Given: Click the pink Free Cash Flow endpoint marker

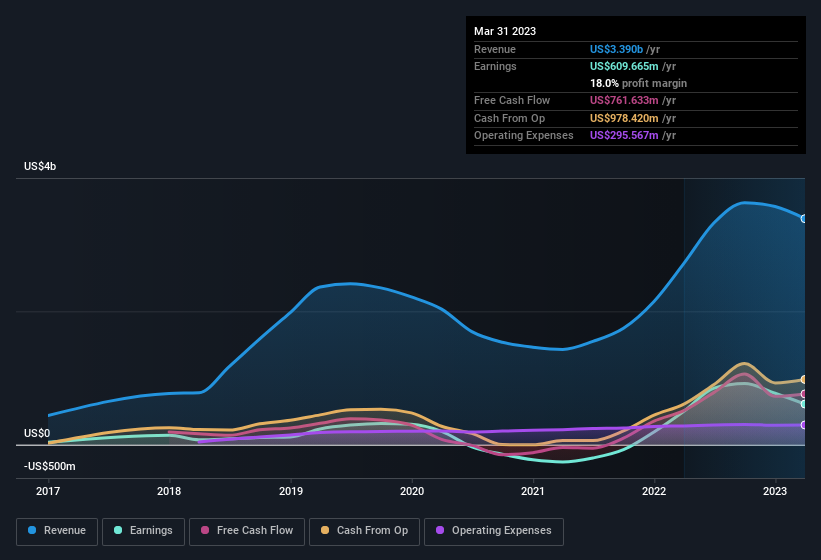Looking at the screenshot, I should point(804,394).
